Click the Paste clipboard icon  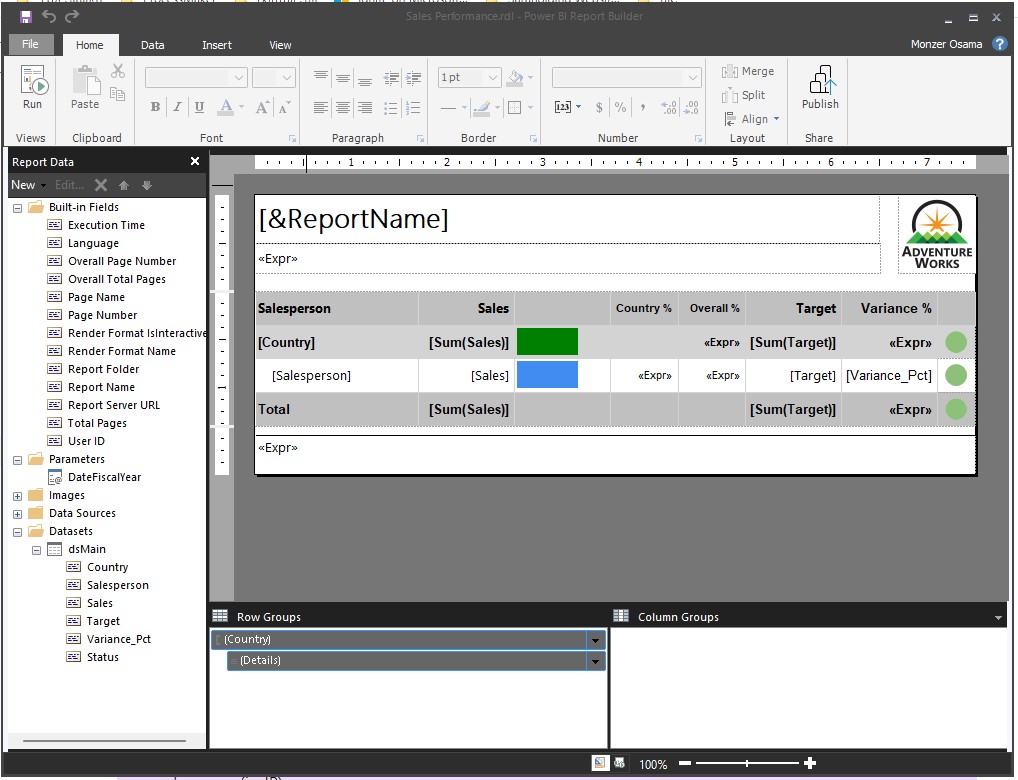coord(85,84)
